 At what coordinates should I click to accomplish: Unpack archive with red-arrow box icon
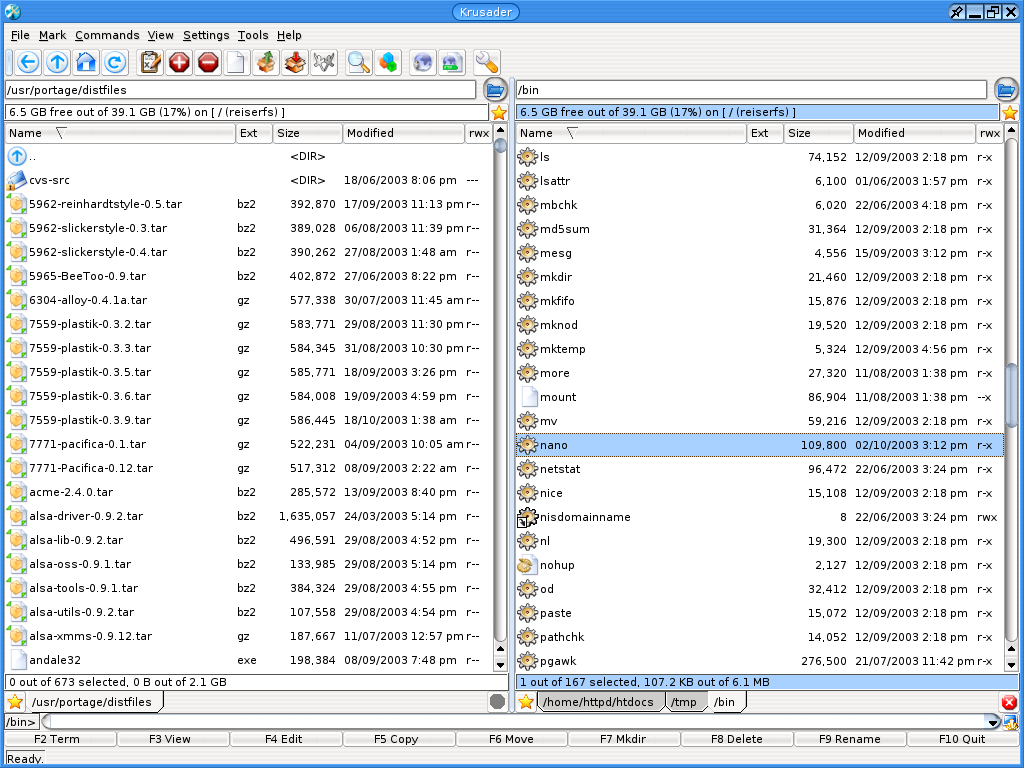point(295,63)
